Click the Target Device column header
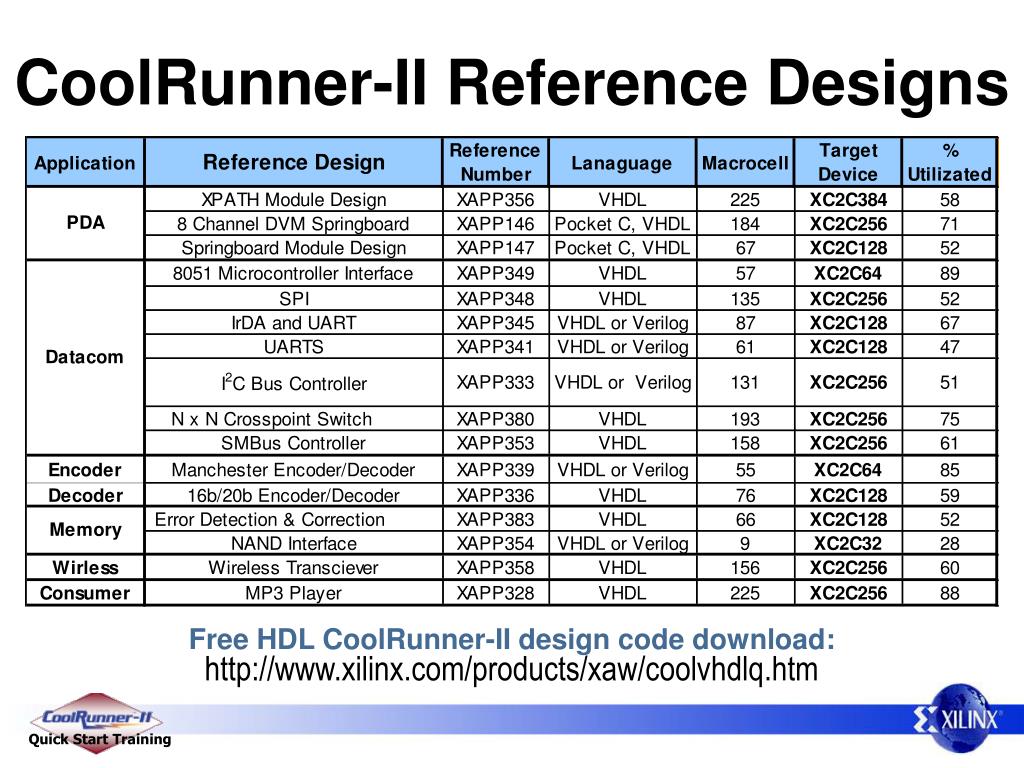 click(x=848, y=162)
